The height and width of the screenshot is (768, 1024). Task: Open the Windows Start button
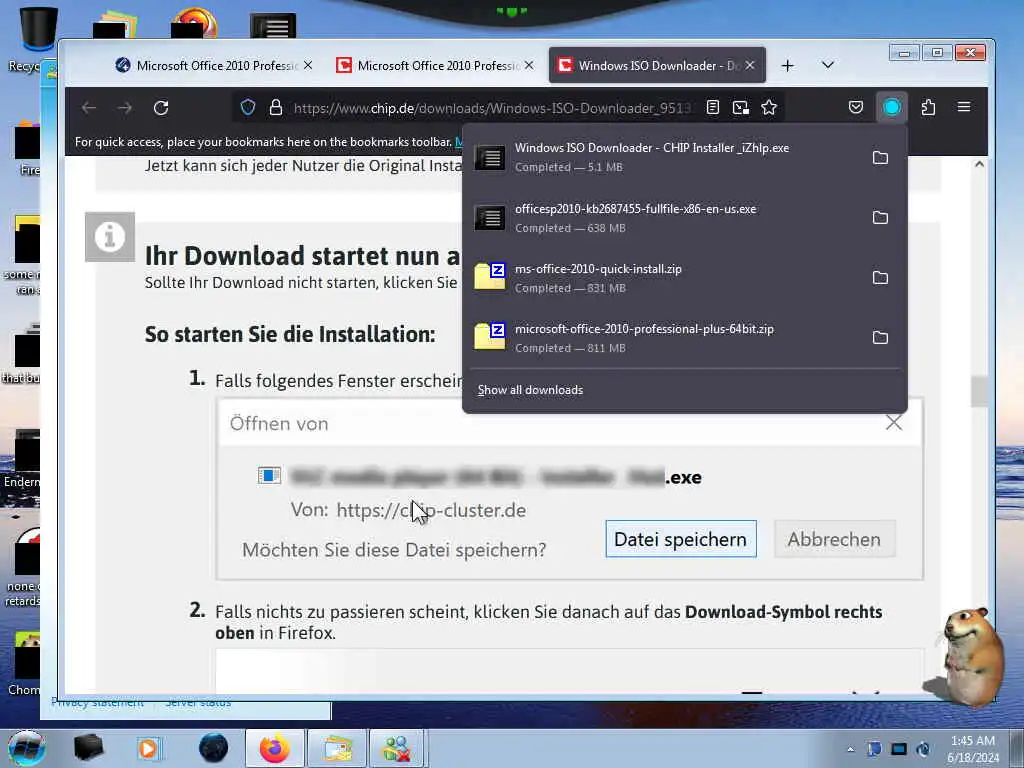pos(27,748)
